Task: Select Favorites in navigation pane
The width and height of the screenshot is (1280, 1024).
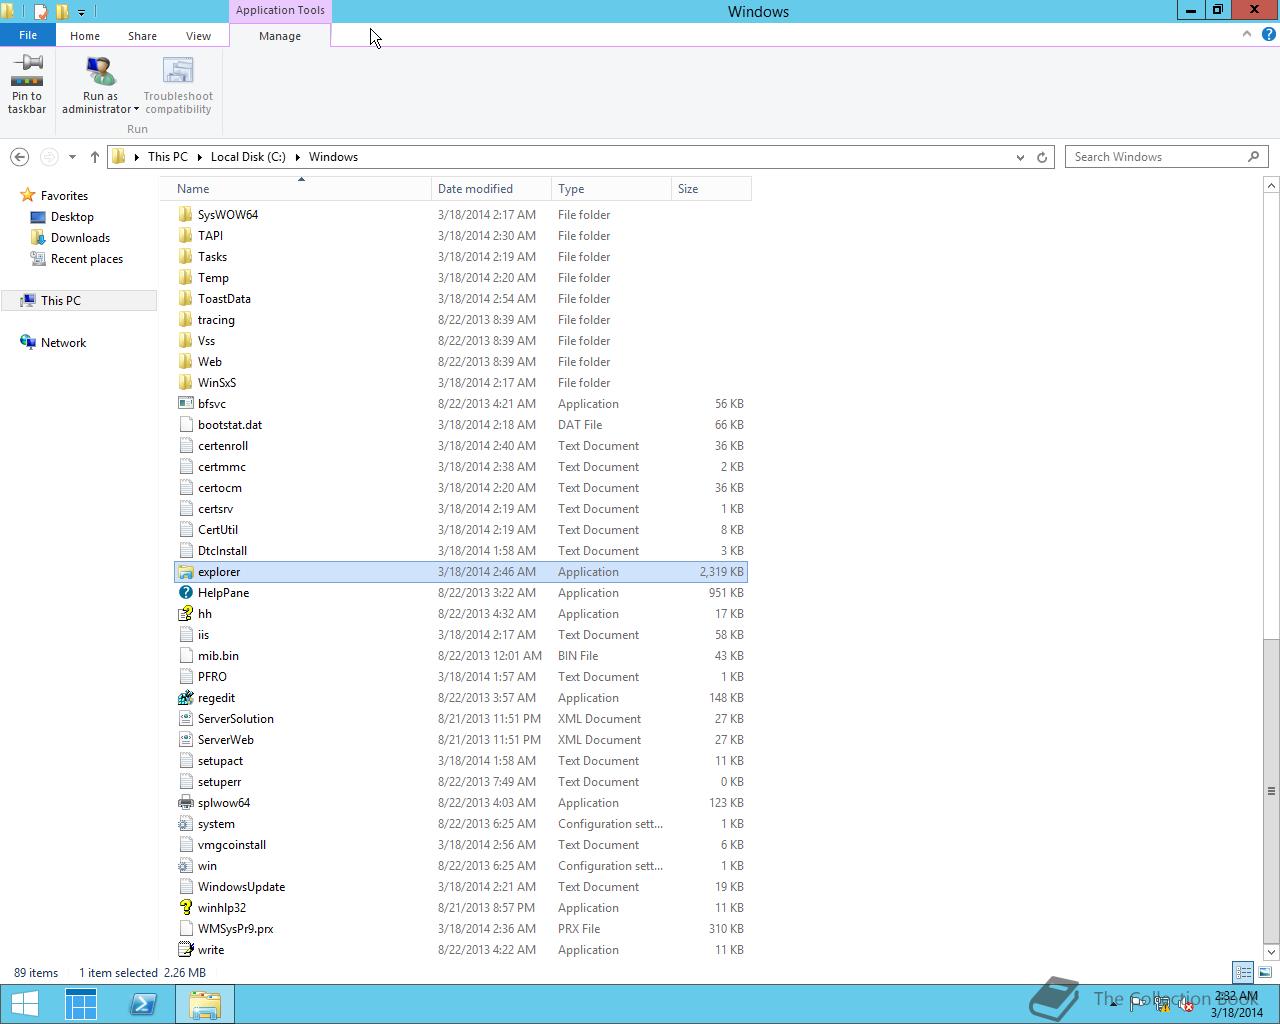Action: pos(64,196)
